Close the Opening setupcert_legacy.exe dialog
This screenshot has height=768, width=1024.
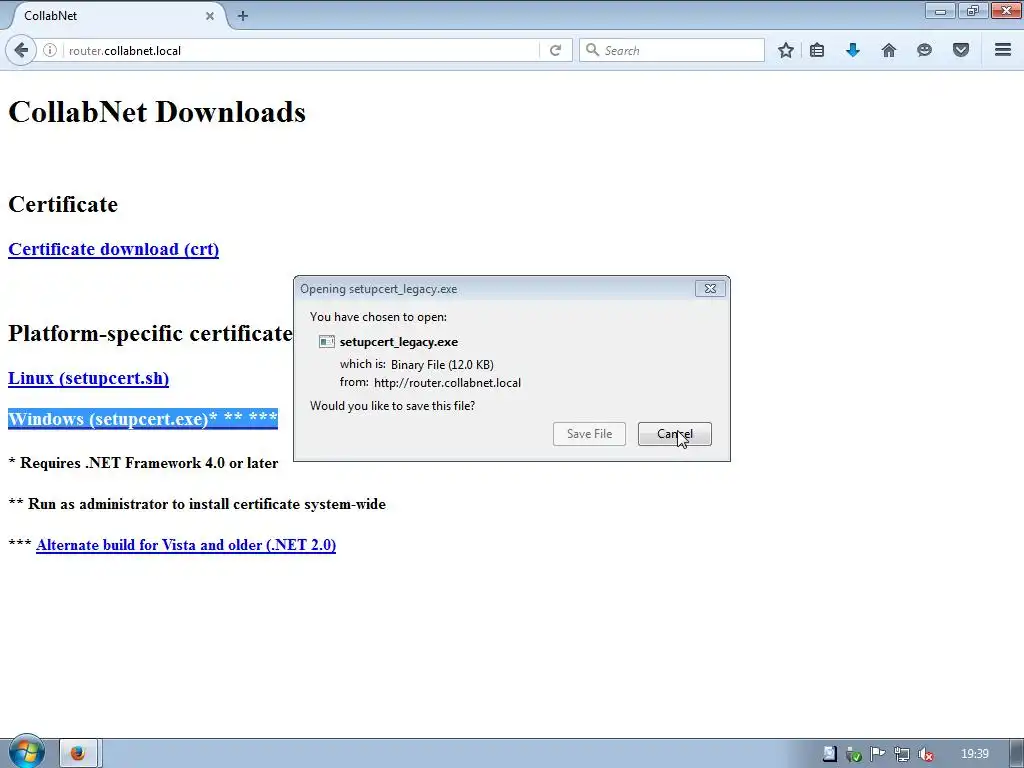[x=710, y=289]
